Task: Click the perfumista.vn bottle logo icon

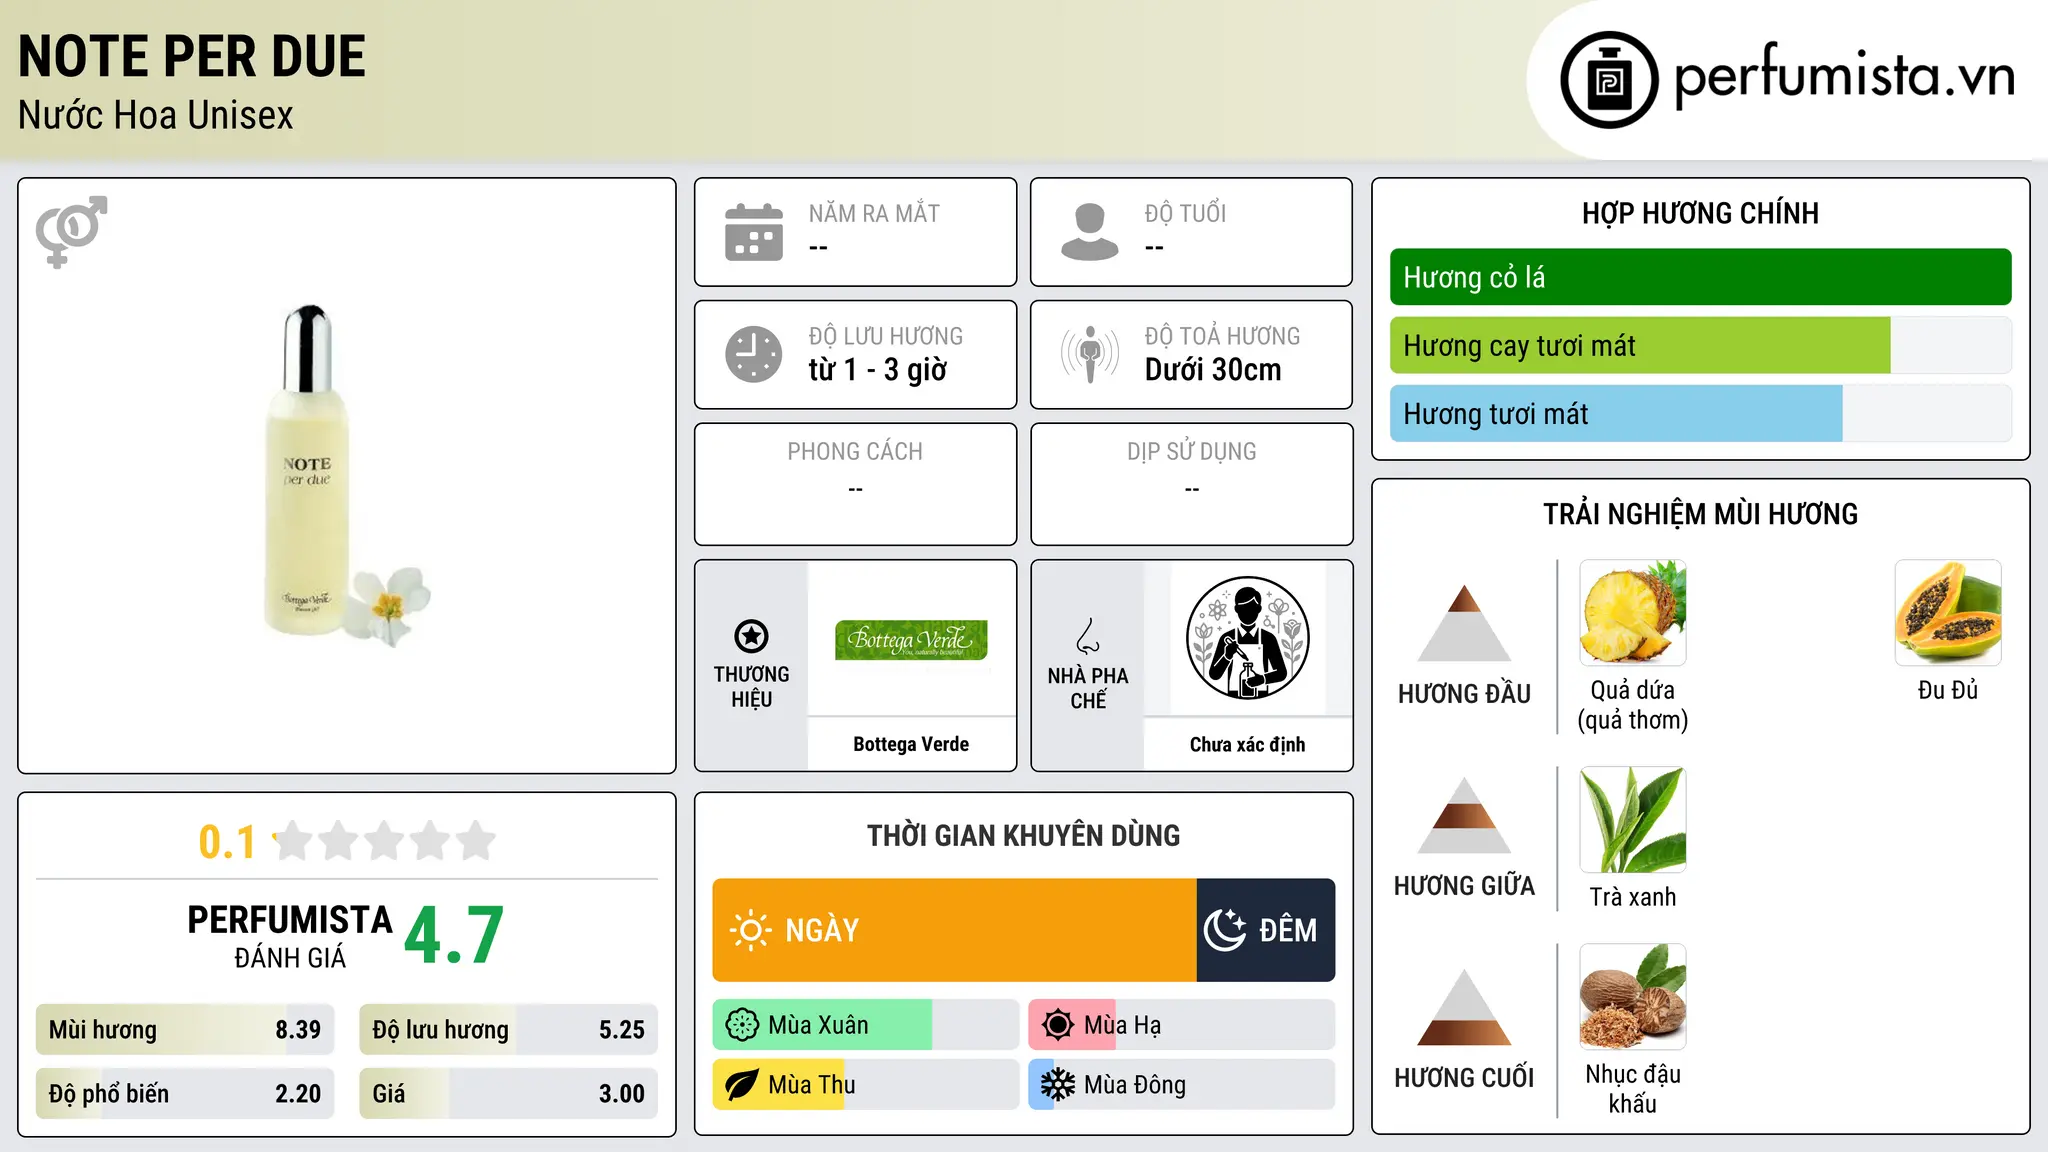Action: (x=1609, y=80)
